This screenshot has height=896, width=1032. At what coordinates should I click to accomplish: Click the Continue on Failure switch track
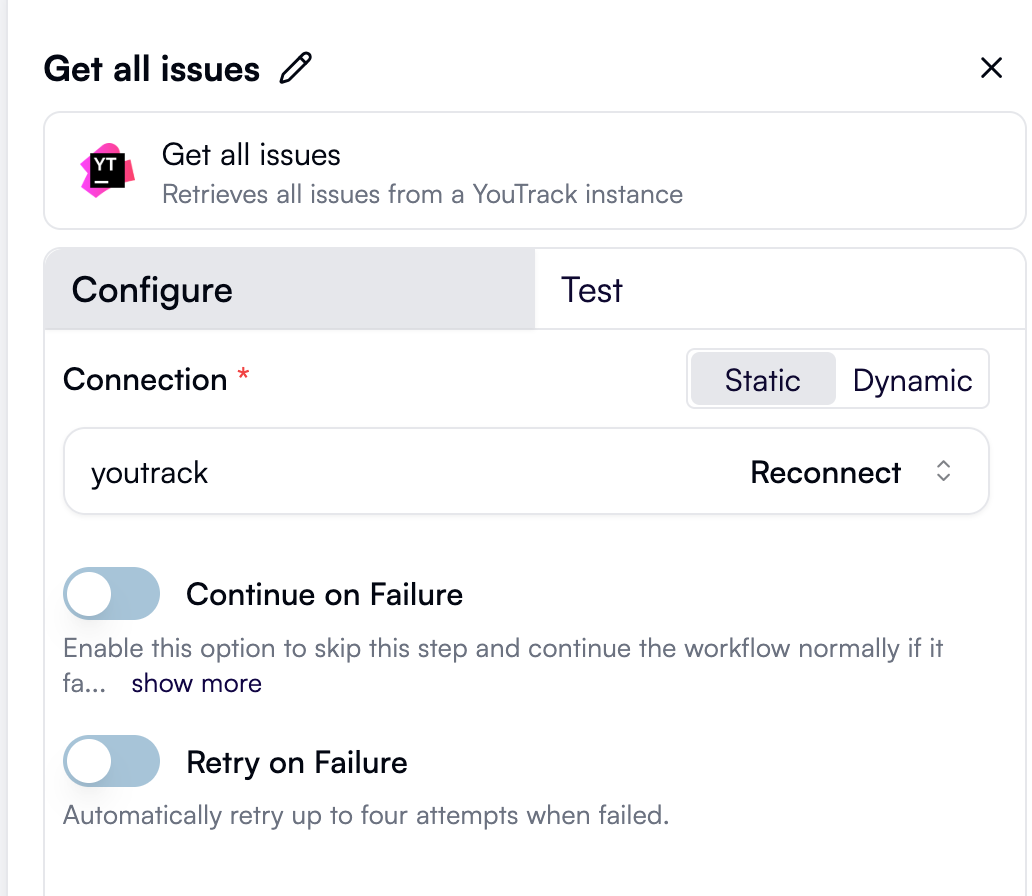111,594
